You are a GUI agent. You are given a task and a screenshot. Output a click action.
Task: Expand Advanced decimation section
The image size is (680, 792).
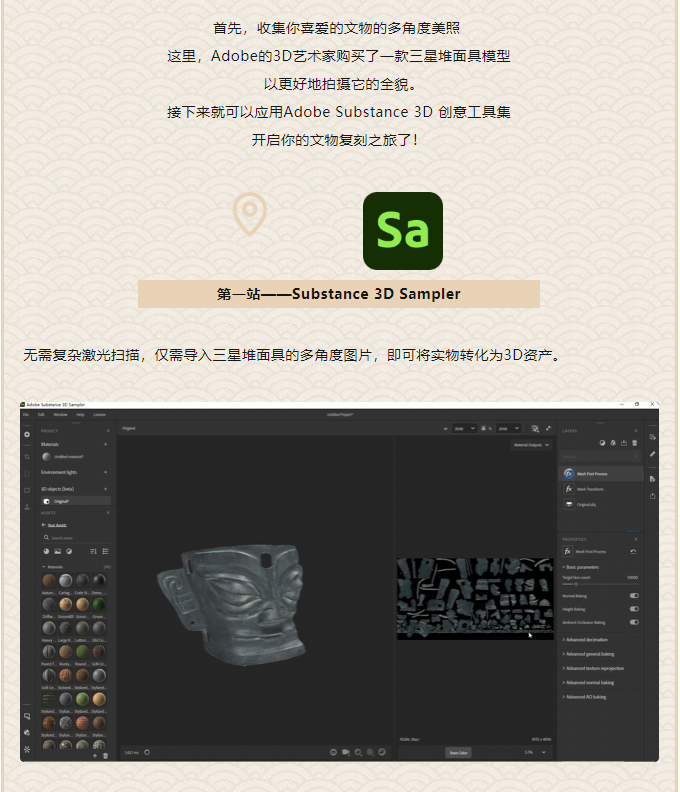585,640
